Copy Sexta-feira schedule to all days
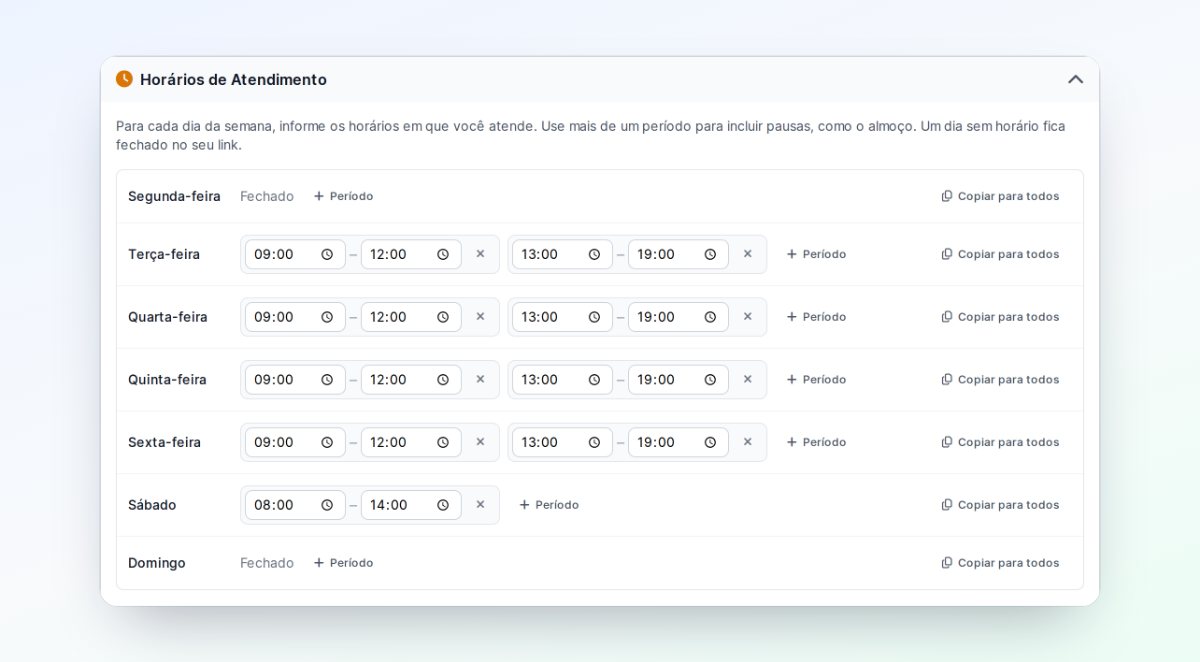 [1000, 442]
